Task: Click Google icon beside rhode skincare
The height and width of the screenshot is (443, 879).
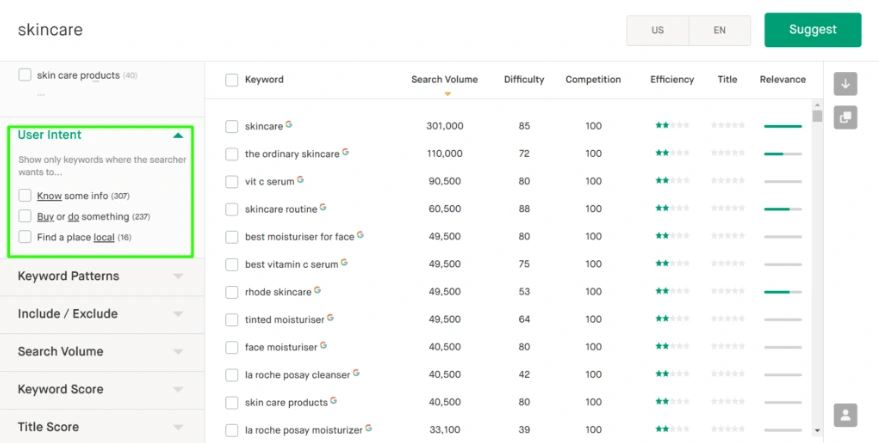Action: tap(317, 290)
